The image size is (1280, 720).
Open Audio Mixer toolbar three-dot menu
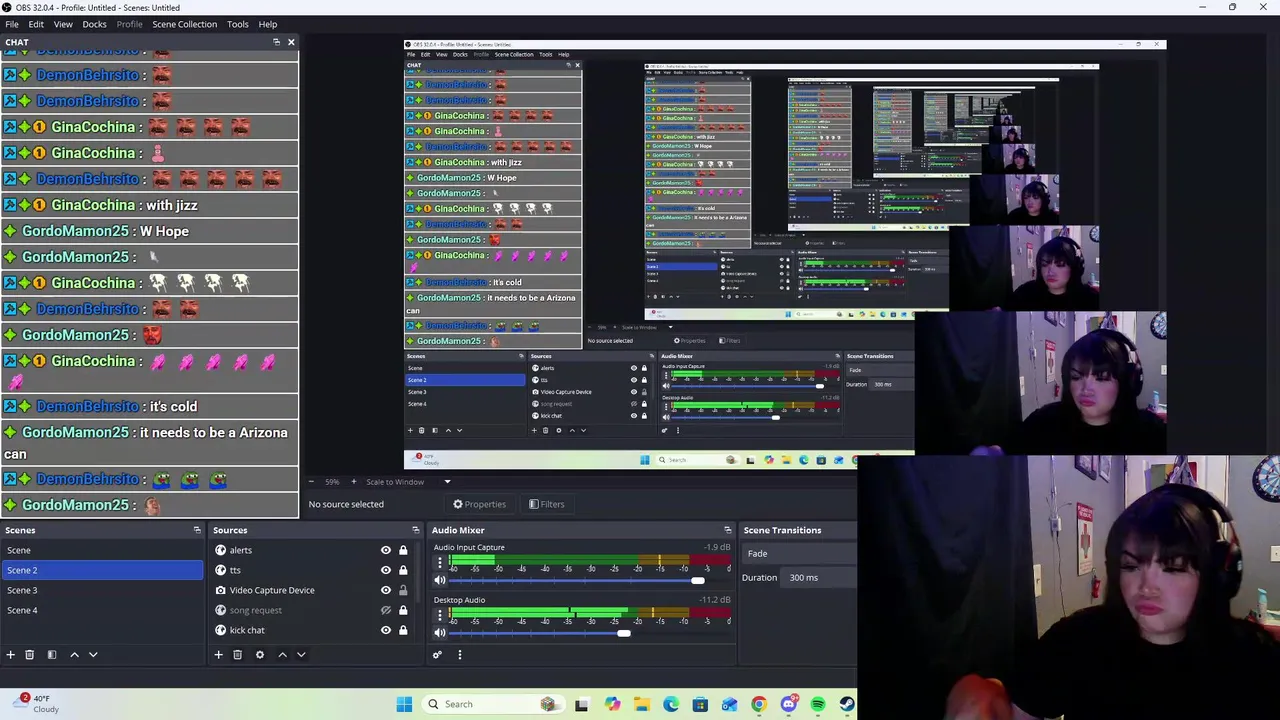tap(460, 654)
